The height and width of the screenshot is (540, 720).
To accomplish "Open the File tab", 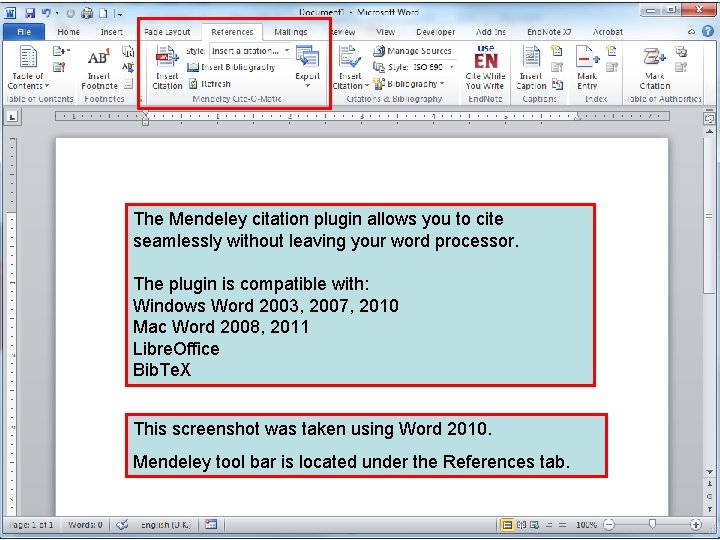I will pyautogui.click(x=24, y=32).
